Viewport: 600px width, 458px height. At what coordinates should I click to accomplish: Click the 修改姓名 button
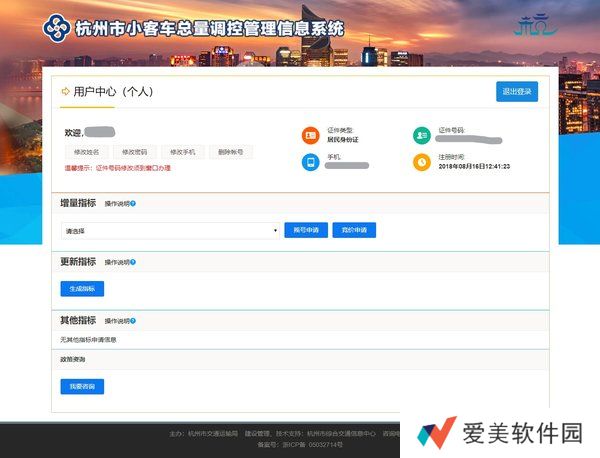pyautogui.click(x=86, y=152)
